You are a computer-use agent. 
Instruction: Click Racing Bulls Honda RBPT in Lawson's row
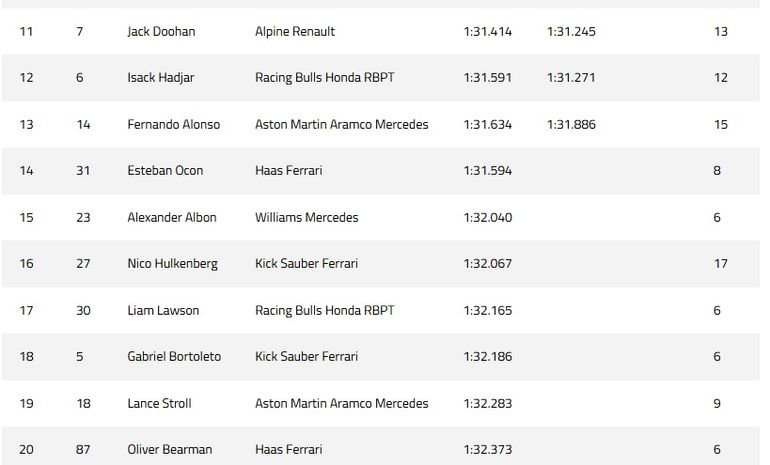click(x=324, y=310)
